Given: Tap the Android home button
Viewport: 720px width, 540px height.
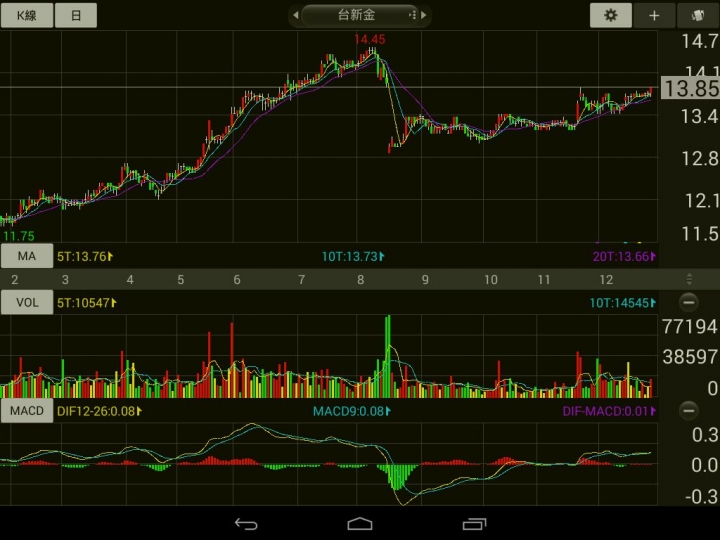Looking at the screenshot, I should point(360,523).
